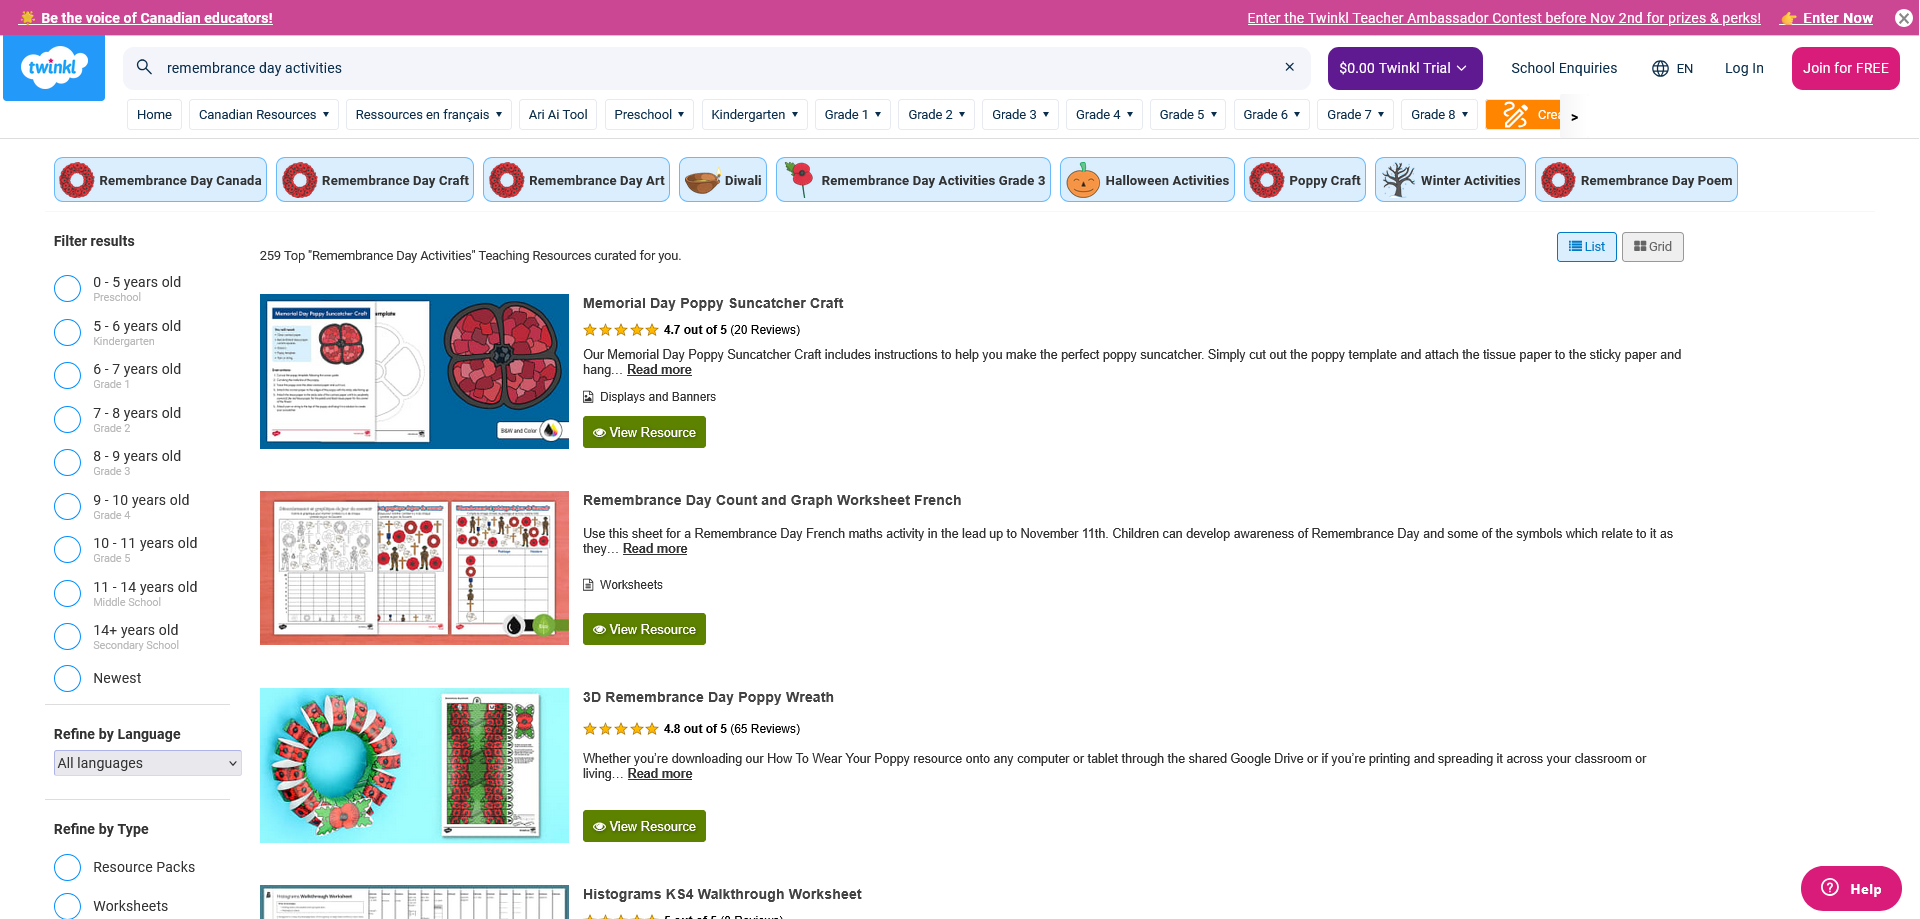The width and height of the screenshot is (1920, 919).
Task: Open the Twinkl cloud logo home
Action: click(x=54, y=68)
